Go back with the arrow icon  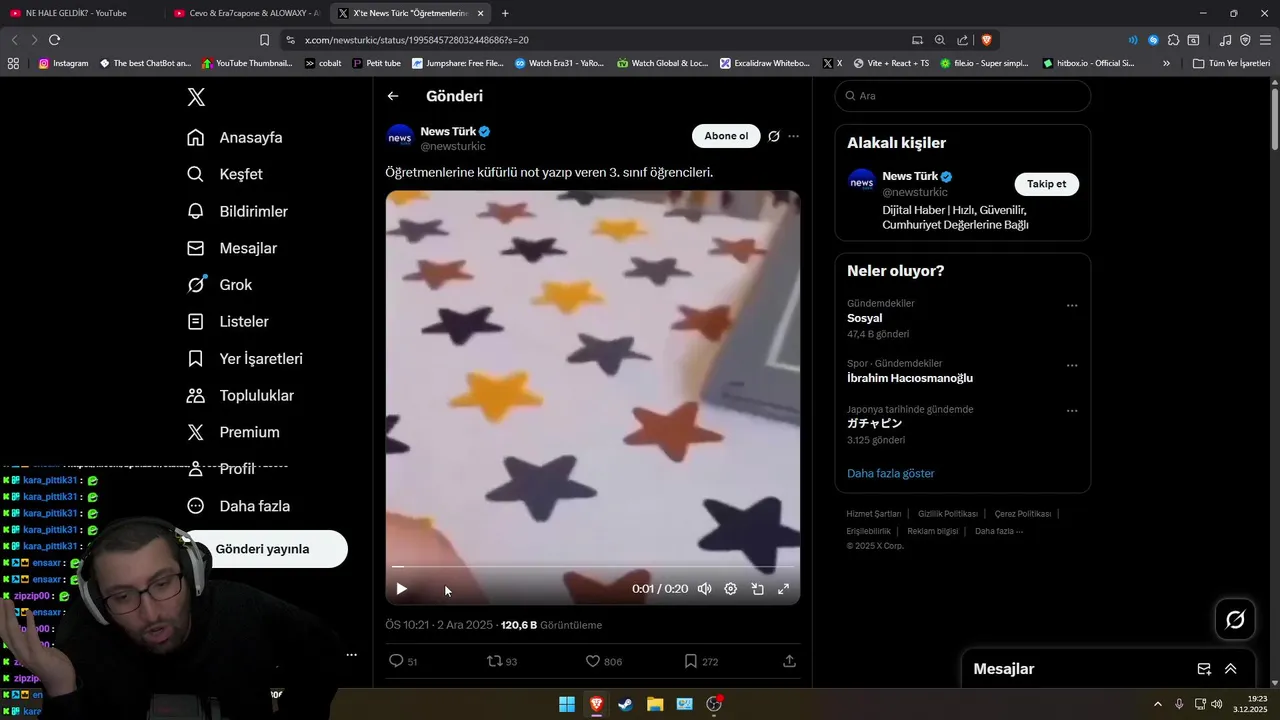point(393,96)
